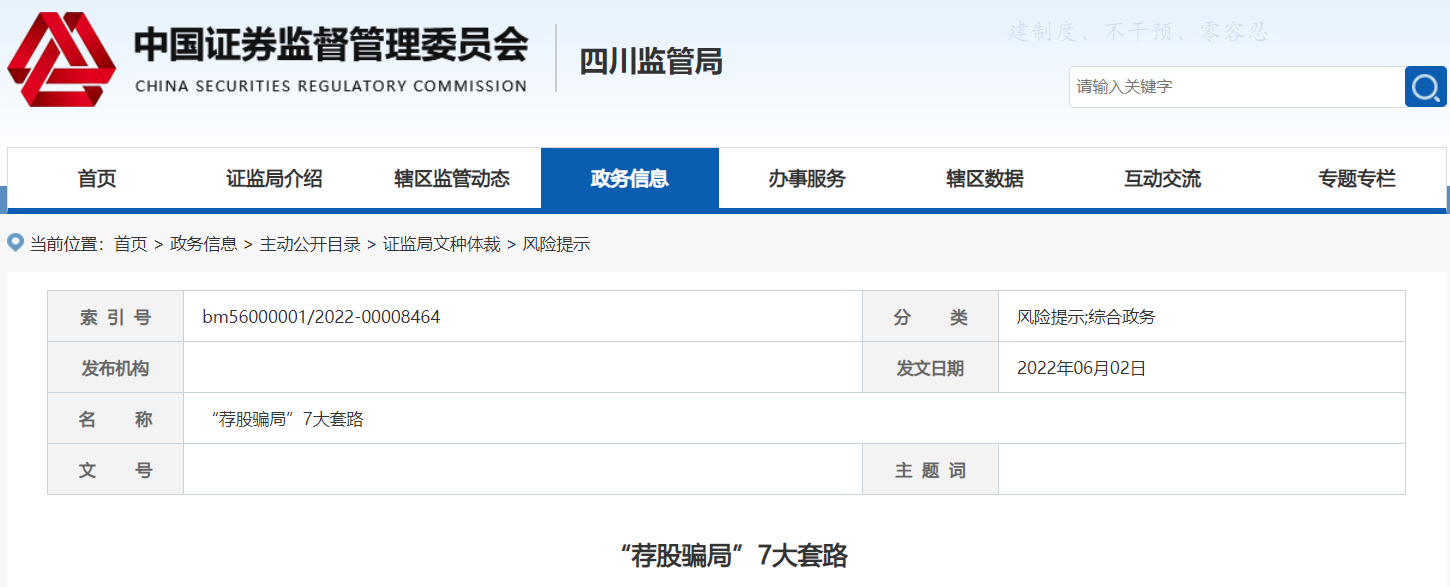
Task: Go to 首页 in the breadcrumb
Action: pyautogui.click(x=131, y=244)
